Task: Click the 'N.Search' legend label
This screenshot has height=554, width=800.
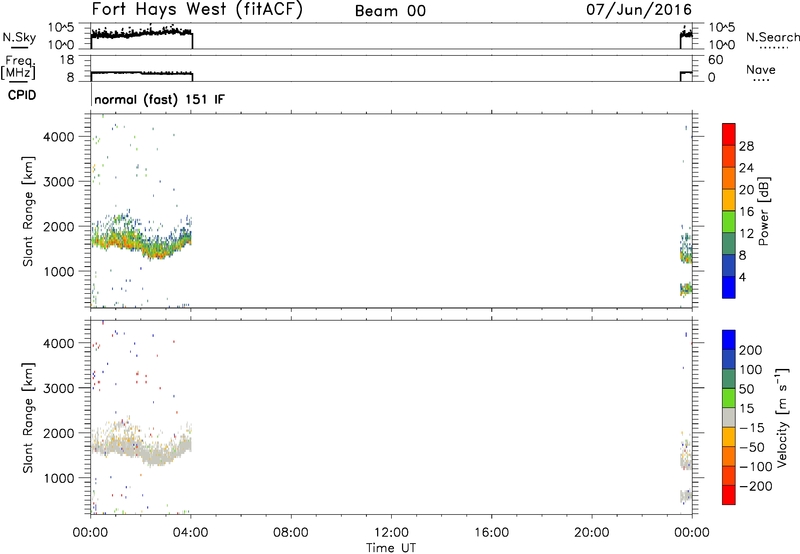Action: (x=772, y=37)
